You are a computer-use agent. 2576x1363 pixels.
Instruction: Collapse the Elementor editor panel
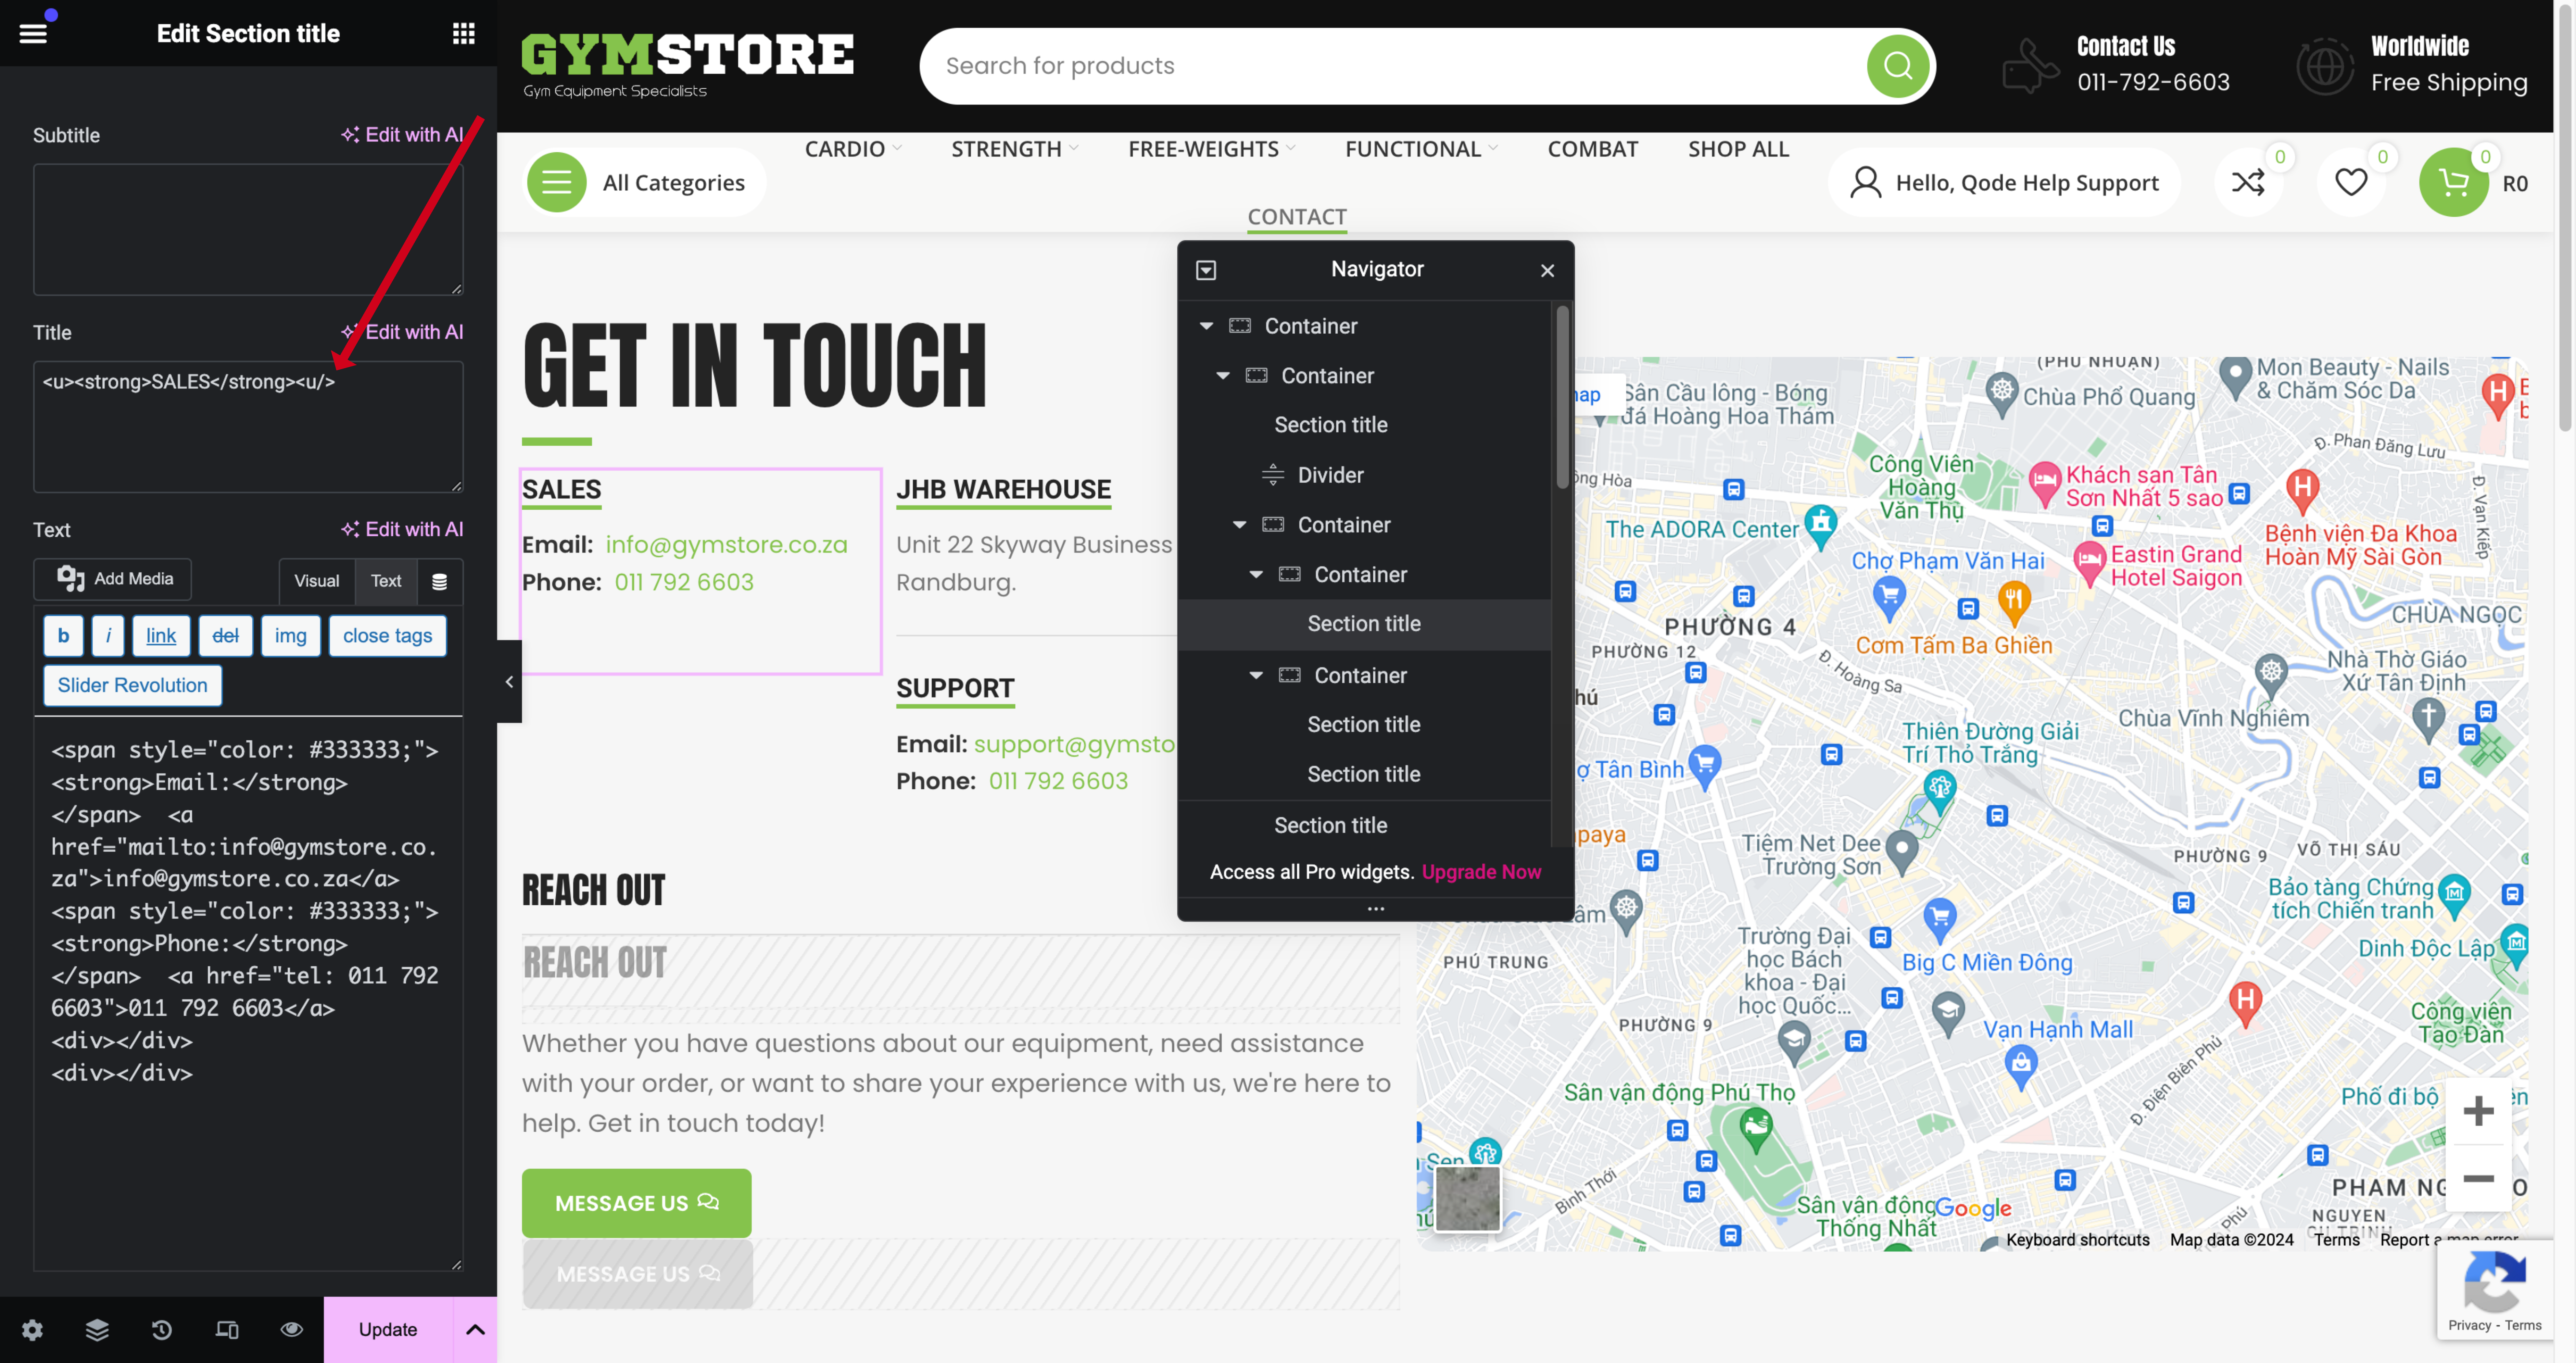[x=509, y=681]
